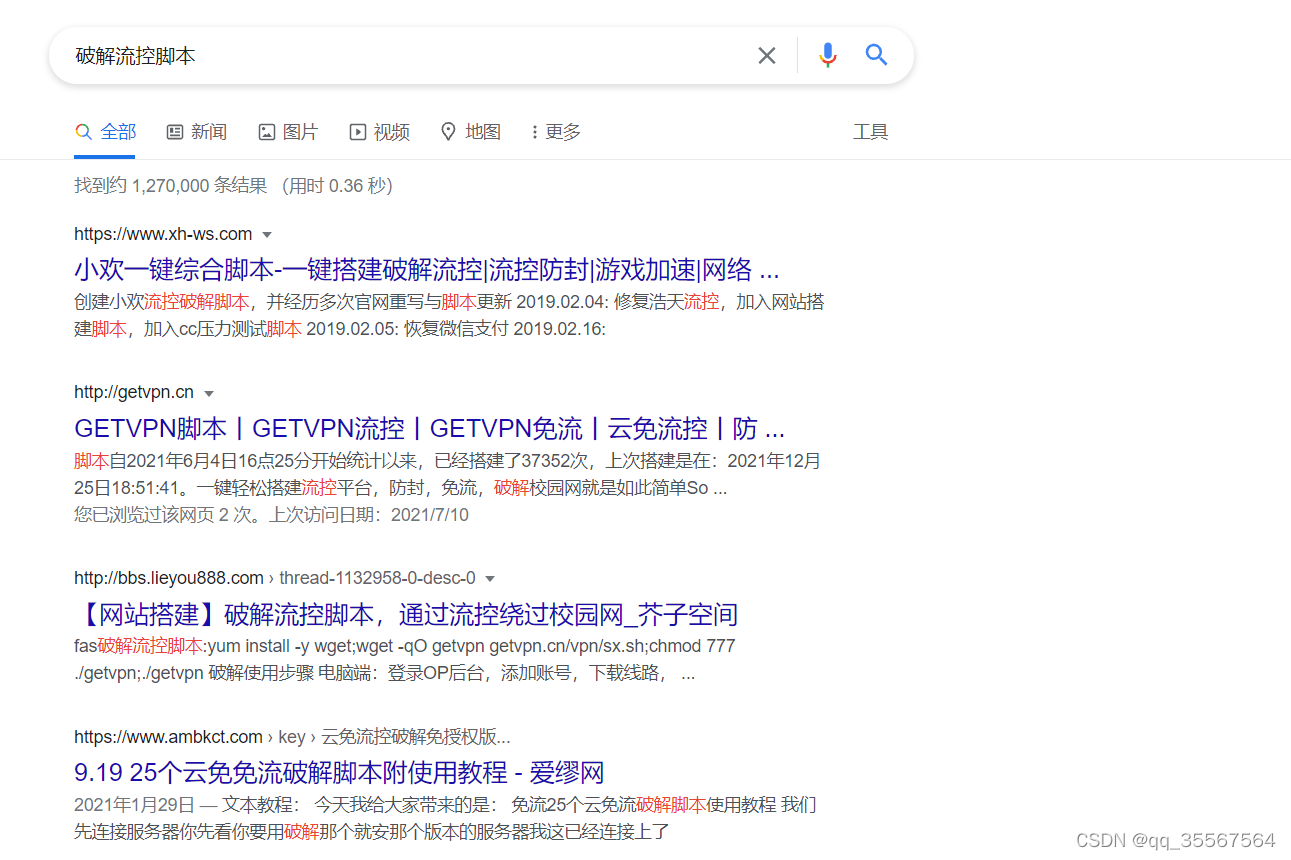Open the 地图 maps tab
1291x860 pixels.
tap(470, 132)
